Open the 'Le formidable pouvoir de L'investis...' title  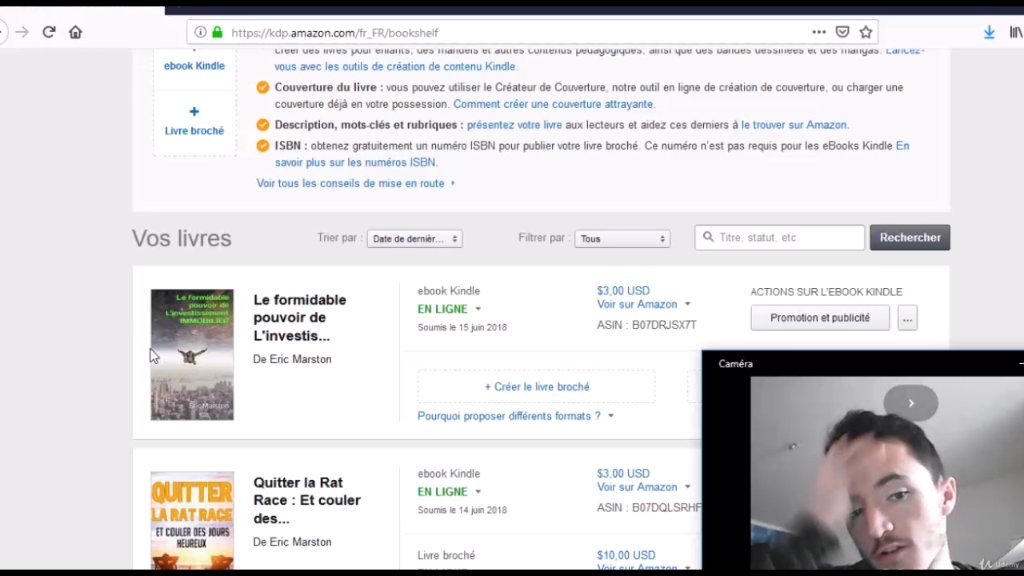click(300, 318)
